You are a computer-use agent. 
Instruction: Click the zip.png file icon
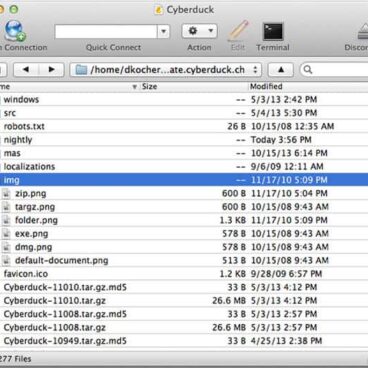click(x=6, y=193)
